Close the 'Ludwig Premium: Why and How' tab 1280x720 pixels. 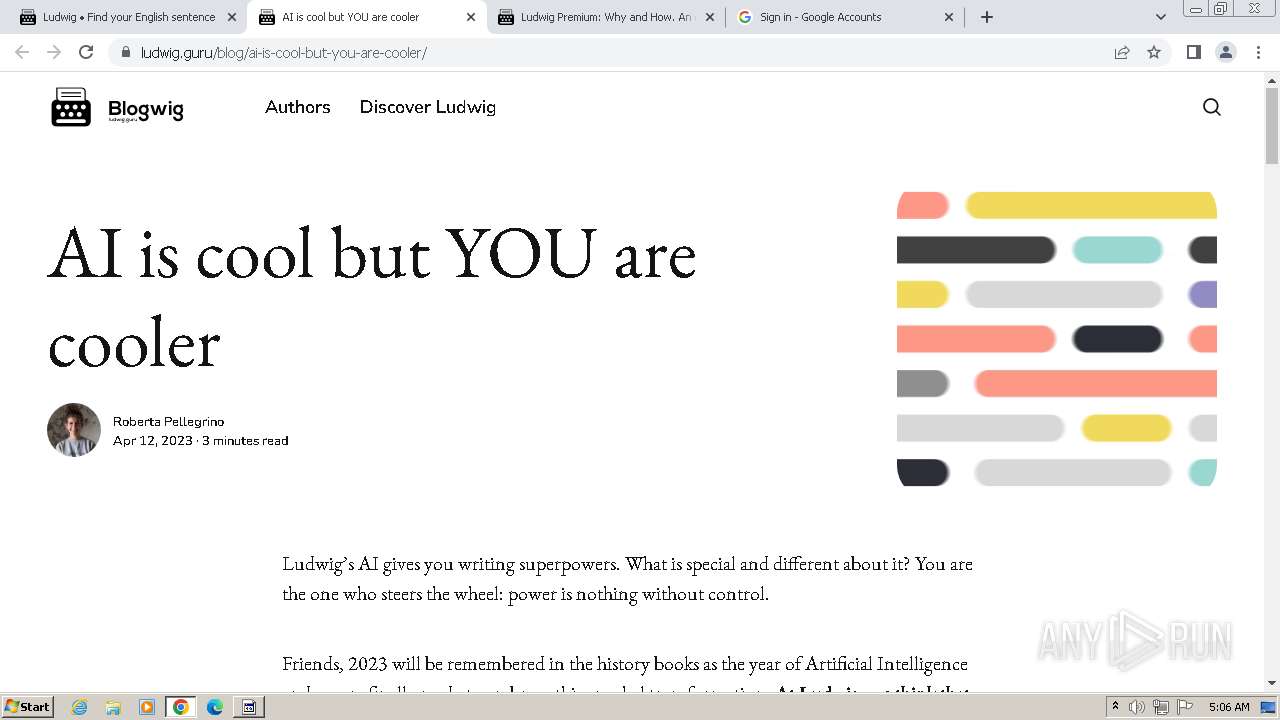(x=710, y=17)
